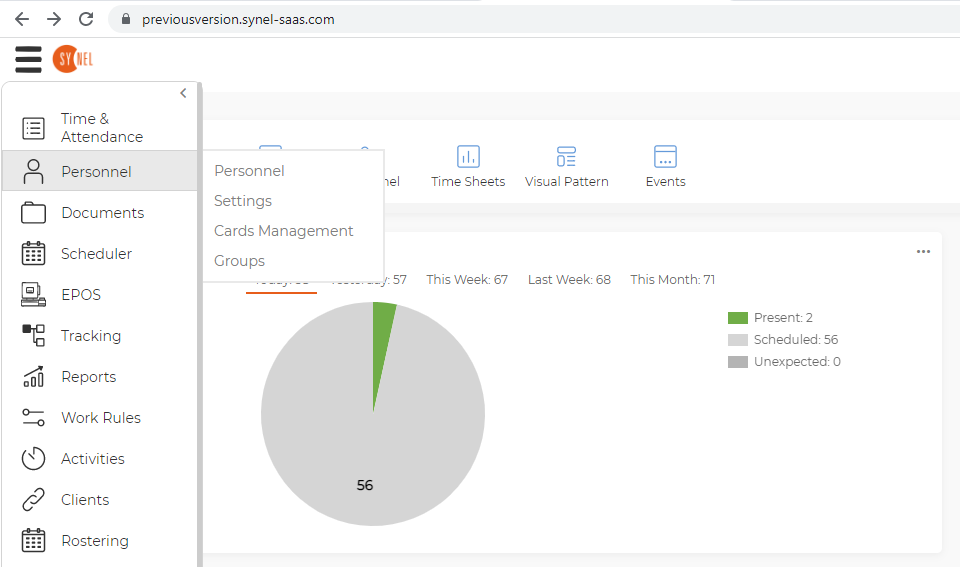Open Time & Attendance menu item
960x567 pixels.
(102, 127)
